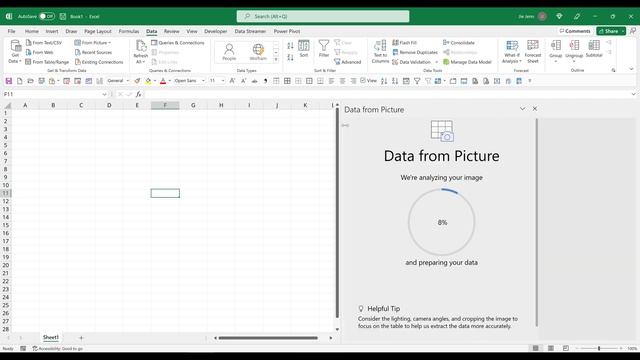Open the Open Sans font dropdown

point(203,81)
